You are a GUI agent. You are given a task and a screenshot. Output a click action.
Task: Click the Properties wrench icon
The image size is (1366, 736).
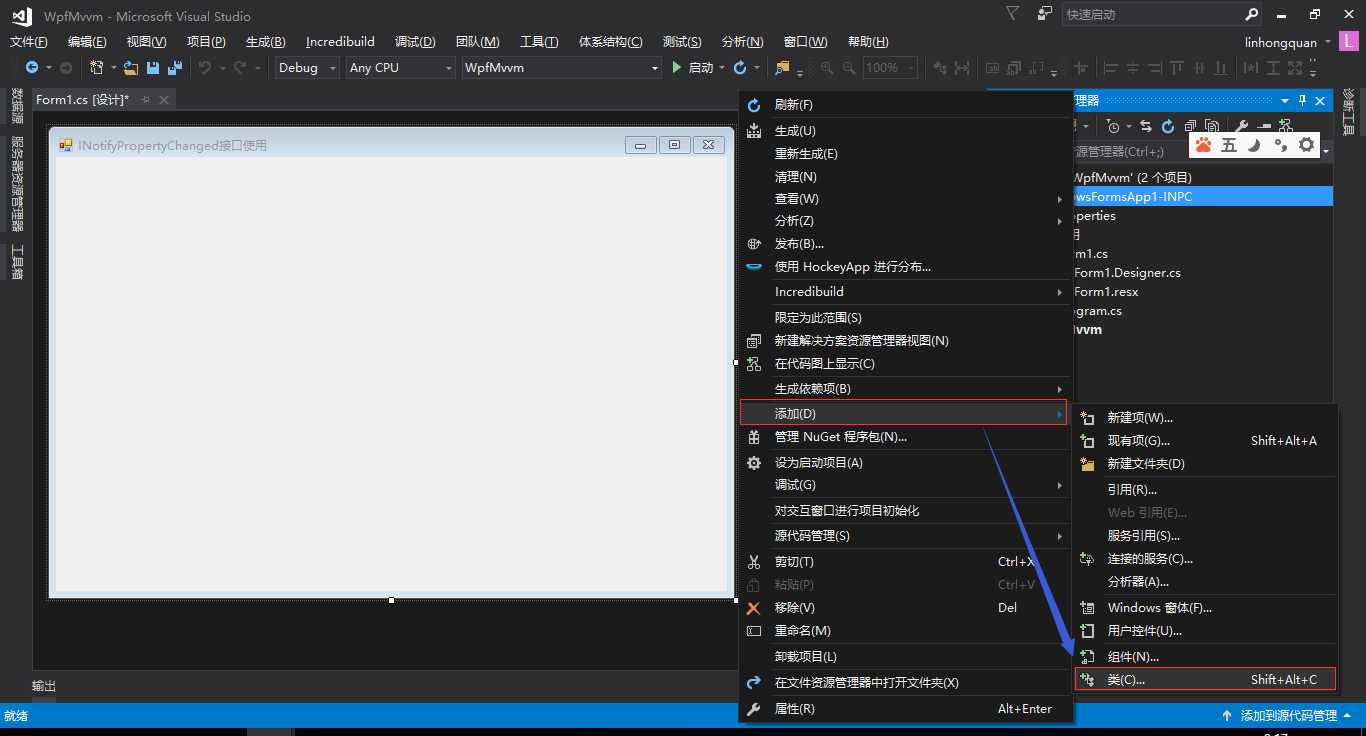pyautogui.click(x=1241, y=126)
